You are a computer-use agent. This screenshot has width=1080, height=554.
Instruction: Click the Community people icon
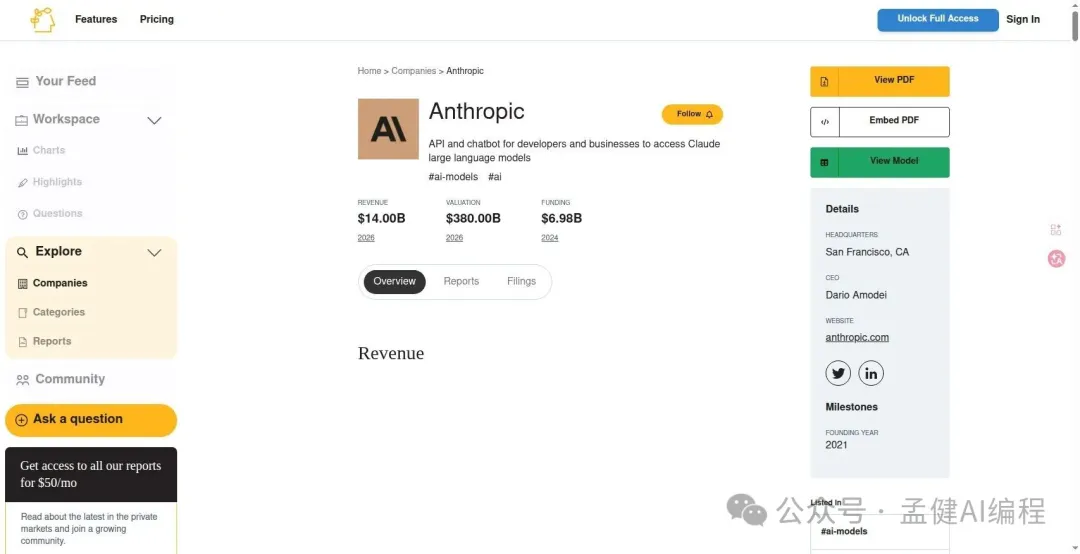[23, 380]
